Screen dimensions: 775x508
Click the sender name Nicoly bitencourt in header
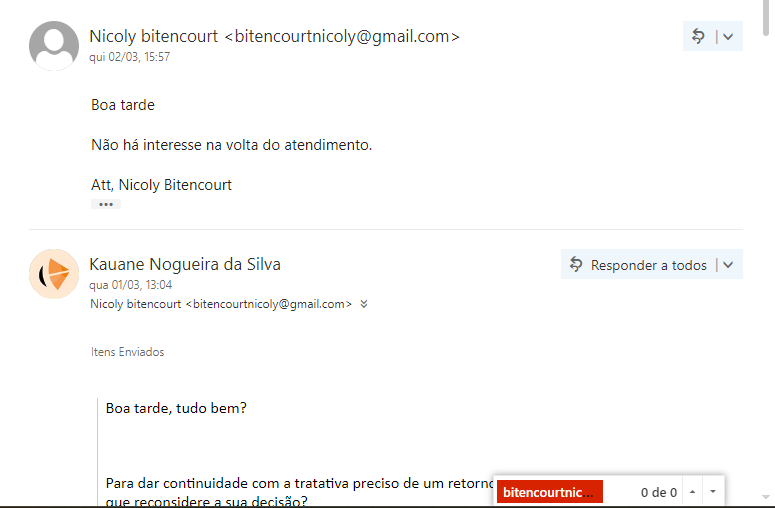pos(153,36)
